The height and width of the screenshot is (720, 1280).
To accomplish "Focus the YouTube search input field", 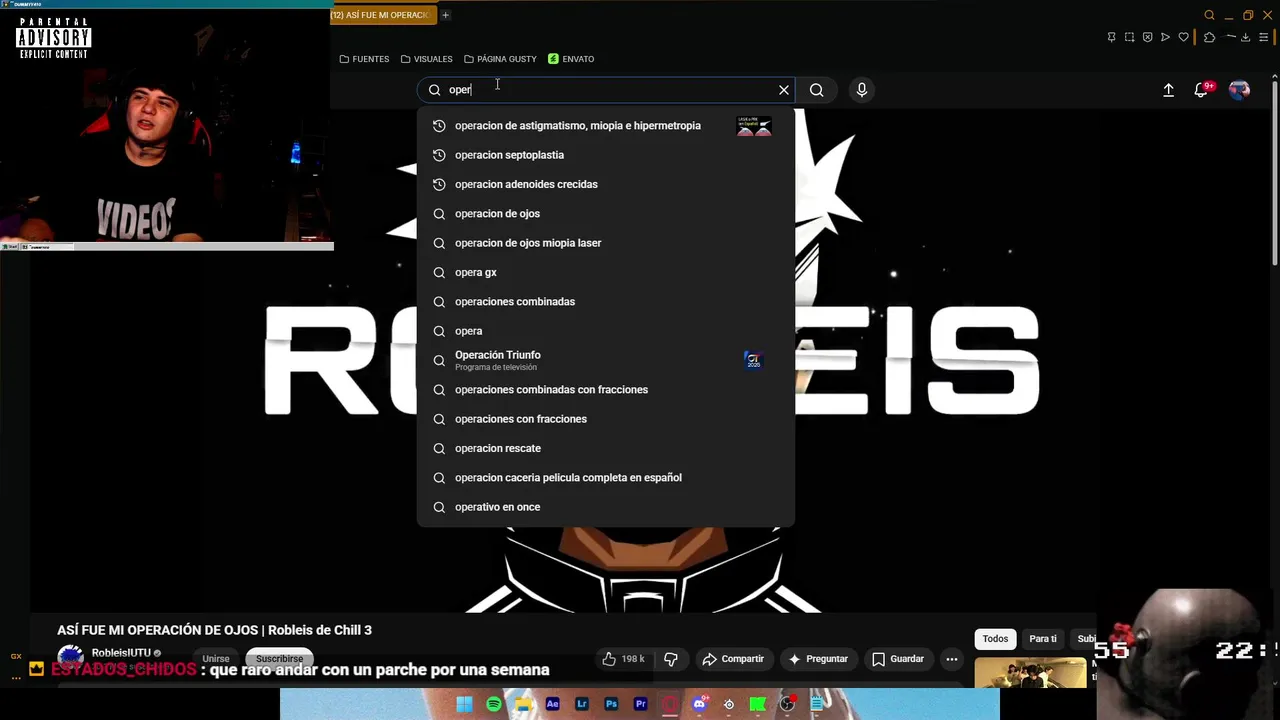I will click(607, 90).
